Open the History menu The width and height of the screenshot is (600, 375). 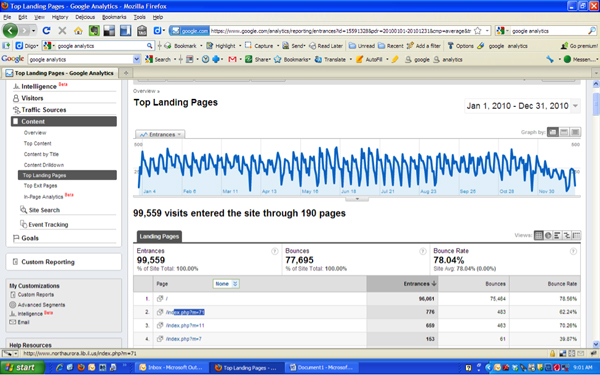point(60,17)
